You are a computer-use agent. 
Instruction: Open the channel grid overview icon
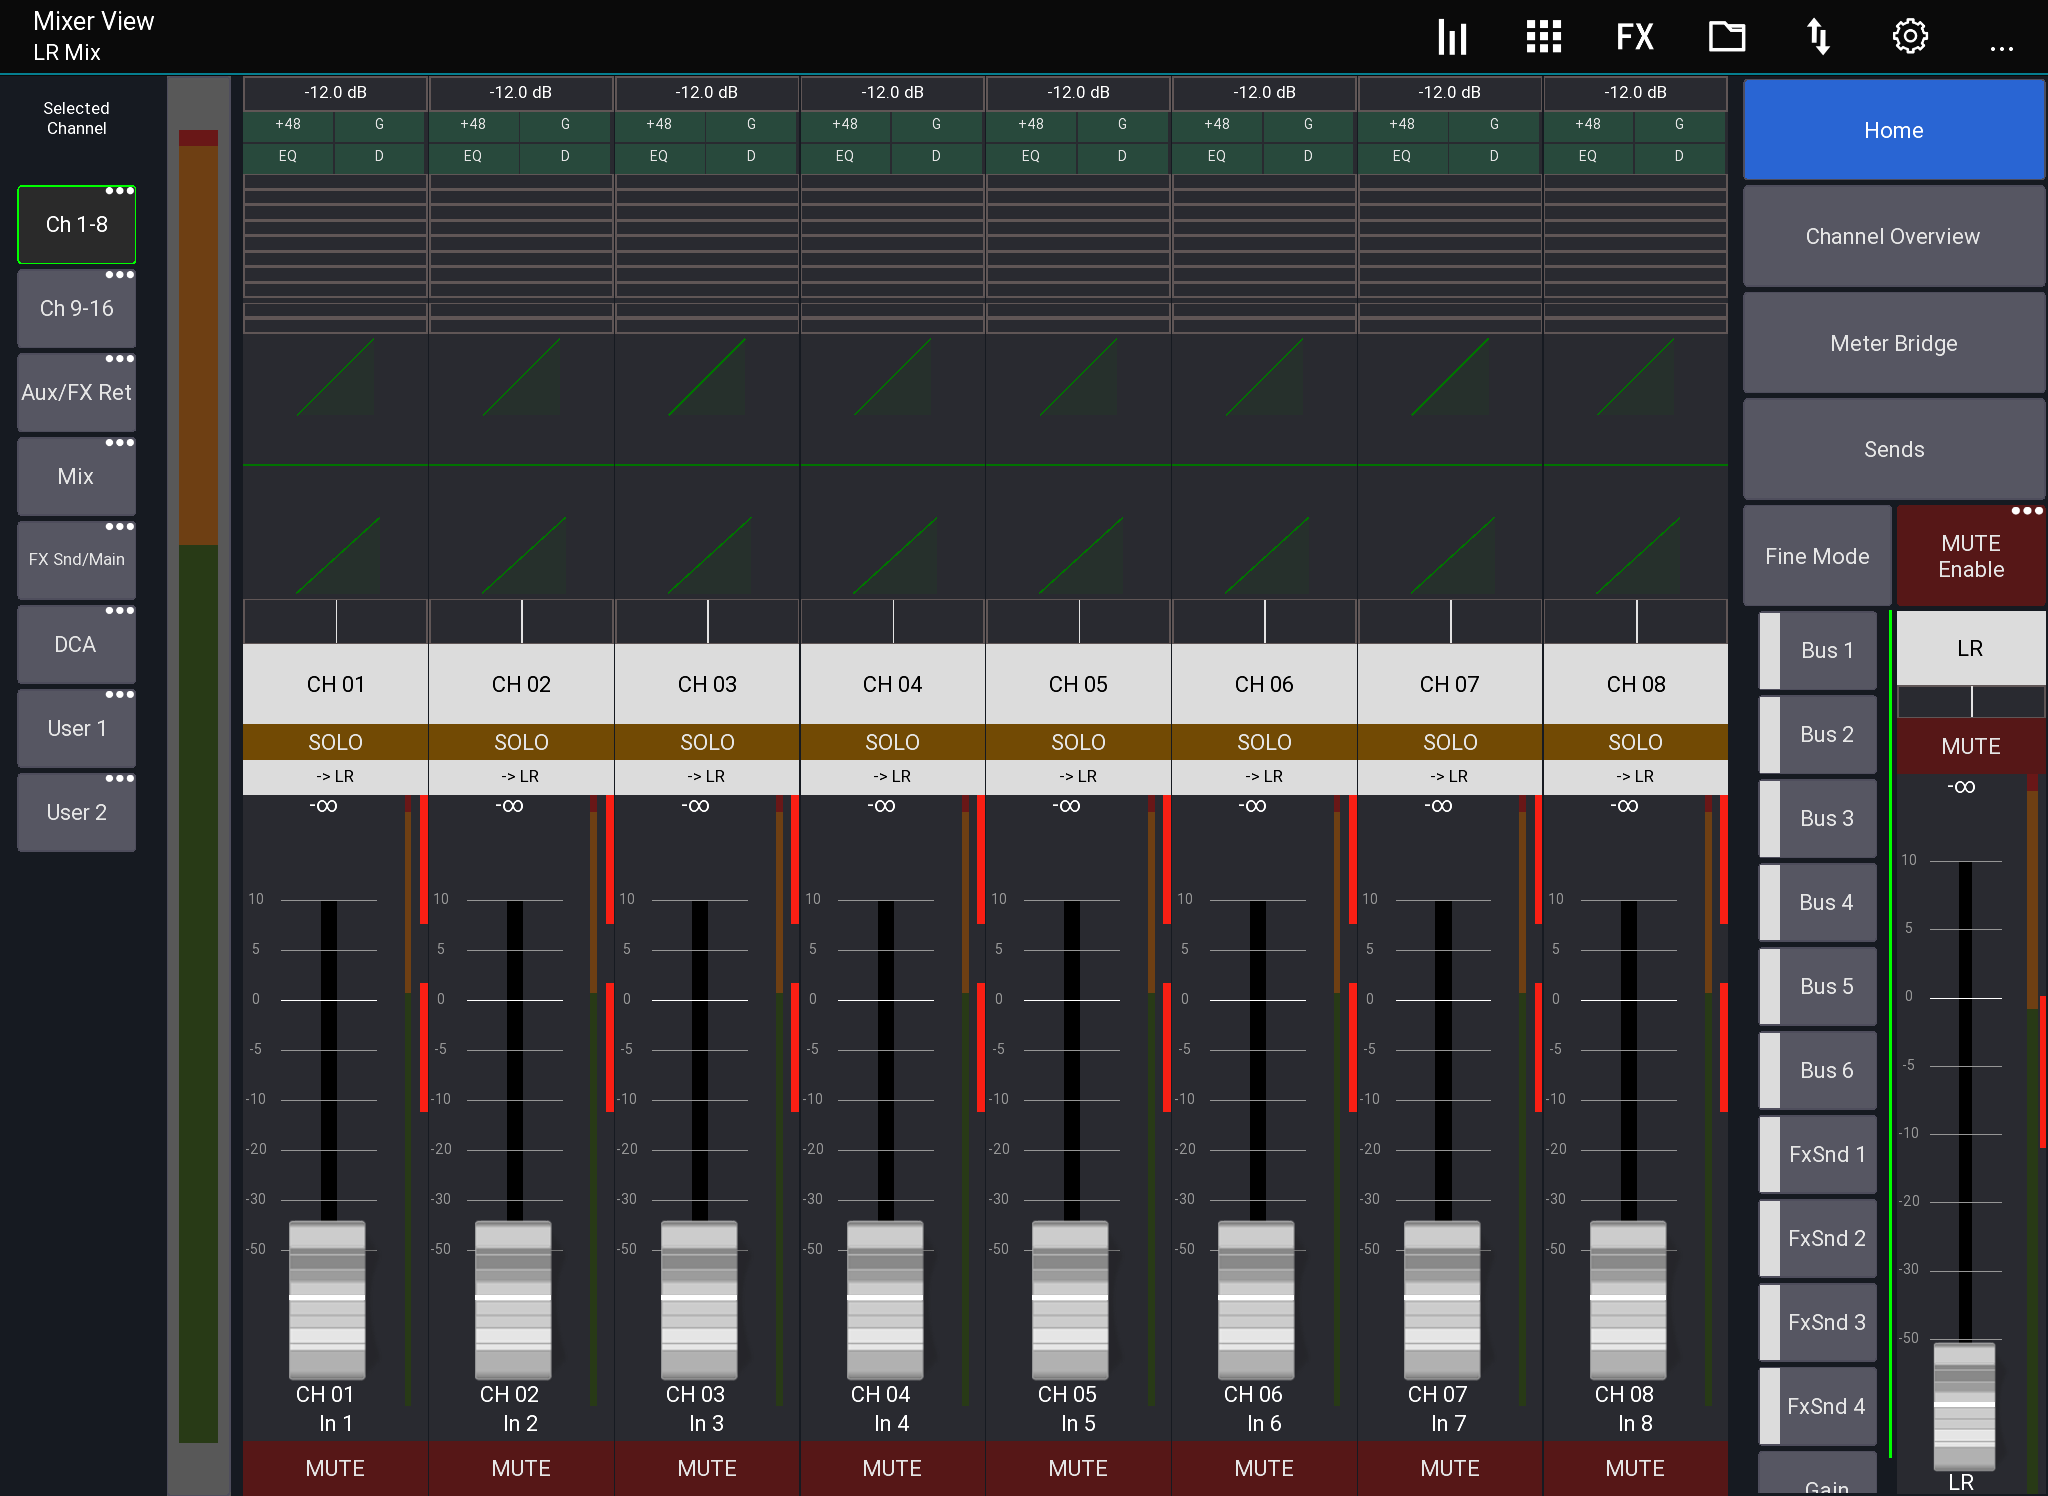tap(1542, 35)
